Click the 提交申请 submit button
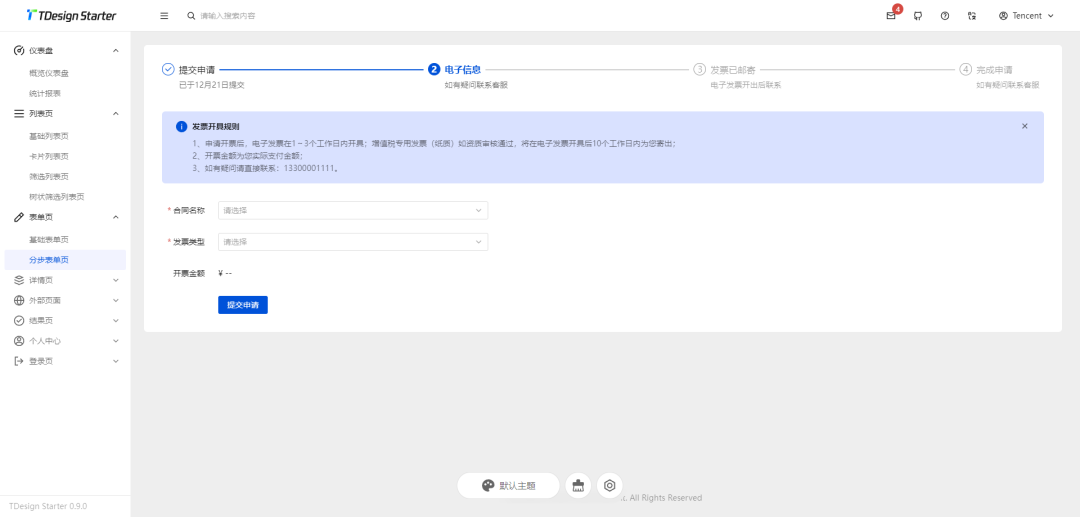 pyautogui.click(x=243, y=305)
